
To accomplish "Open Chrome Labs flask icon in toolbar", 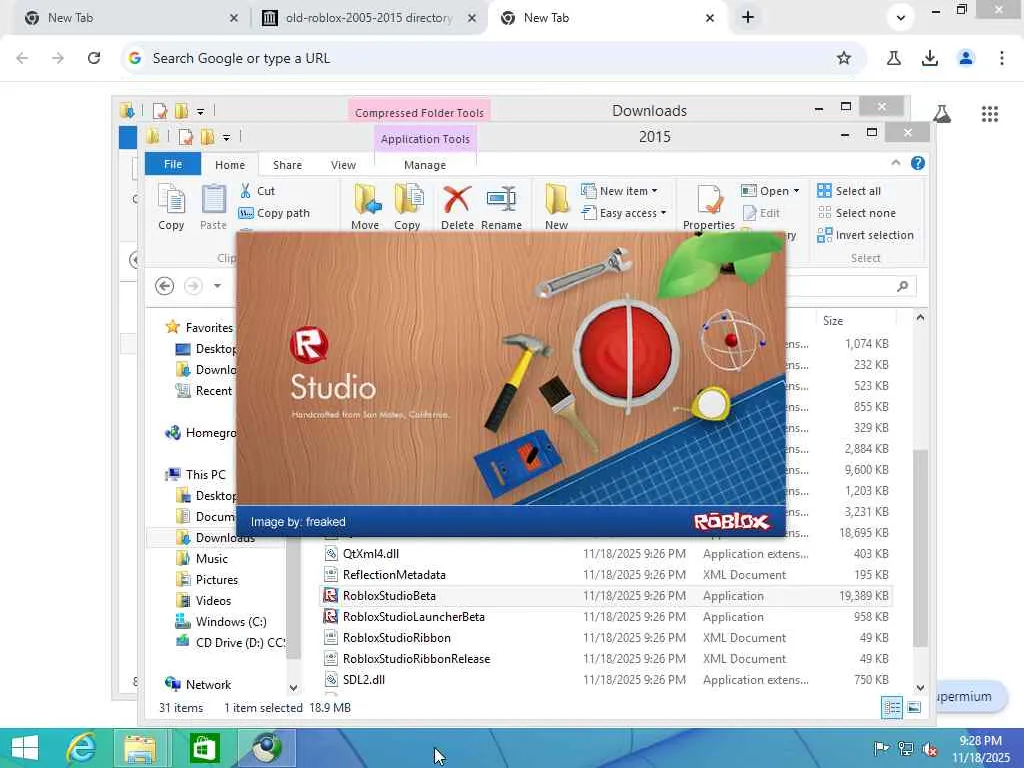I will (893, 58).
